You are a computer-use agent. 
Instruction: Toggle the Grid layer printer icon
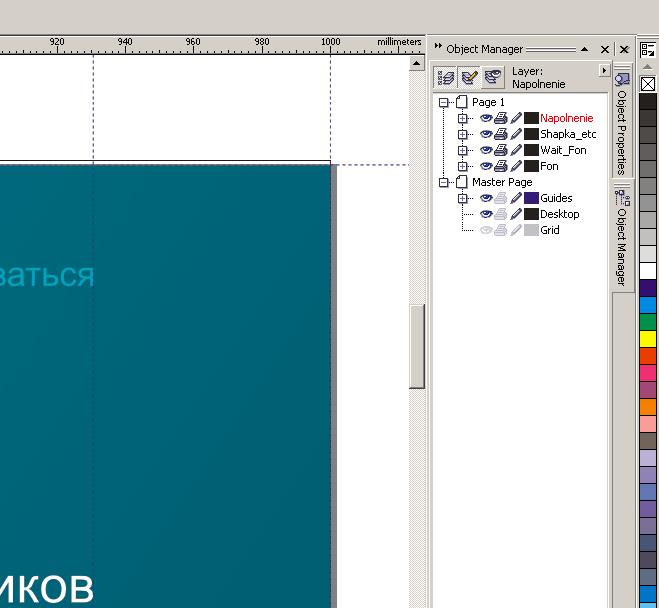[501, 230]
